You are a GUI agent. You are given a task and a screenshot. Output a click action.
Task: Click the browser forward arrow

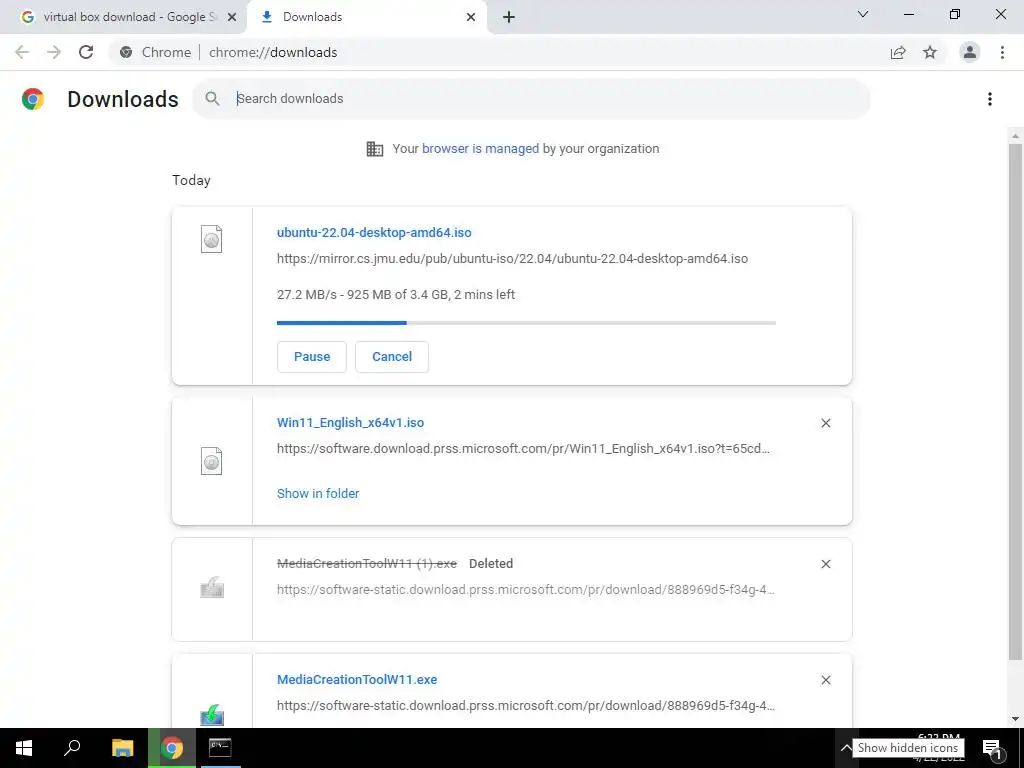(54, 52)
